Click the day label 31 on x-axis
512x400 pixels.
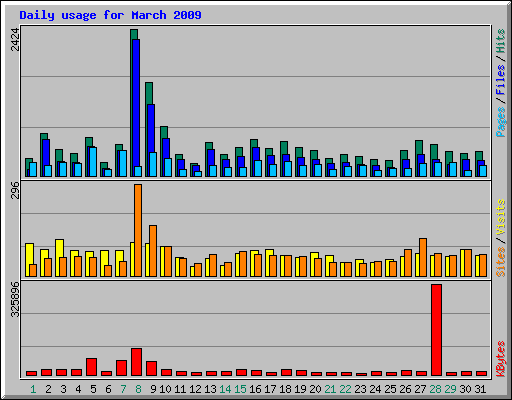coord(480,389)
